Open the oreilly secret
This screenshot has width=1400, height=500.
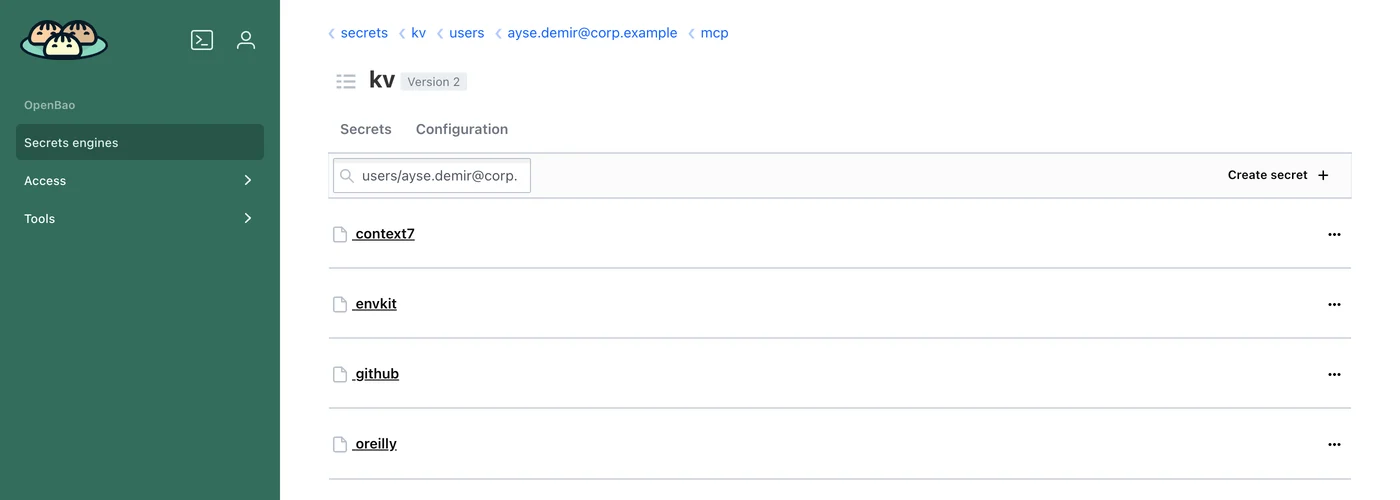click(x=375, y=444)
